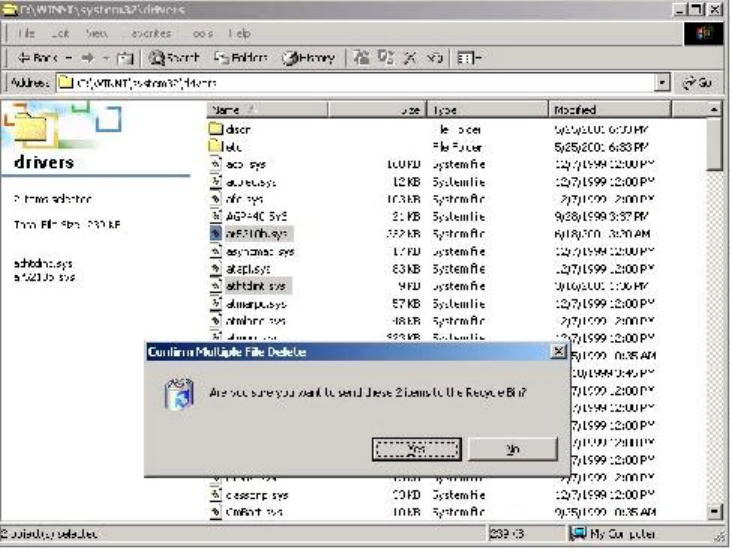Expand the Address bar dropdown arrow
Image resolution: width=731 pixels, height=549 pixels.
pyautogui.click(x=662, y=83)
